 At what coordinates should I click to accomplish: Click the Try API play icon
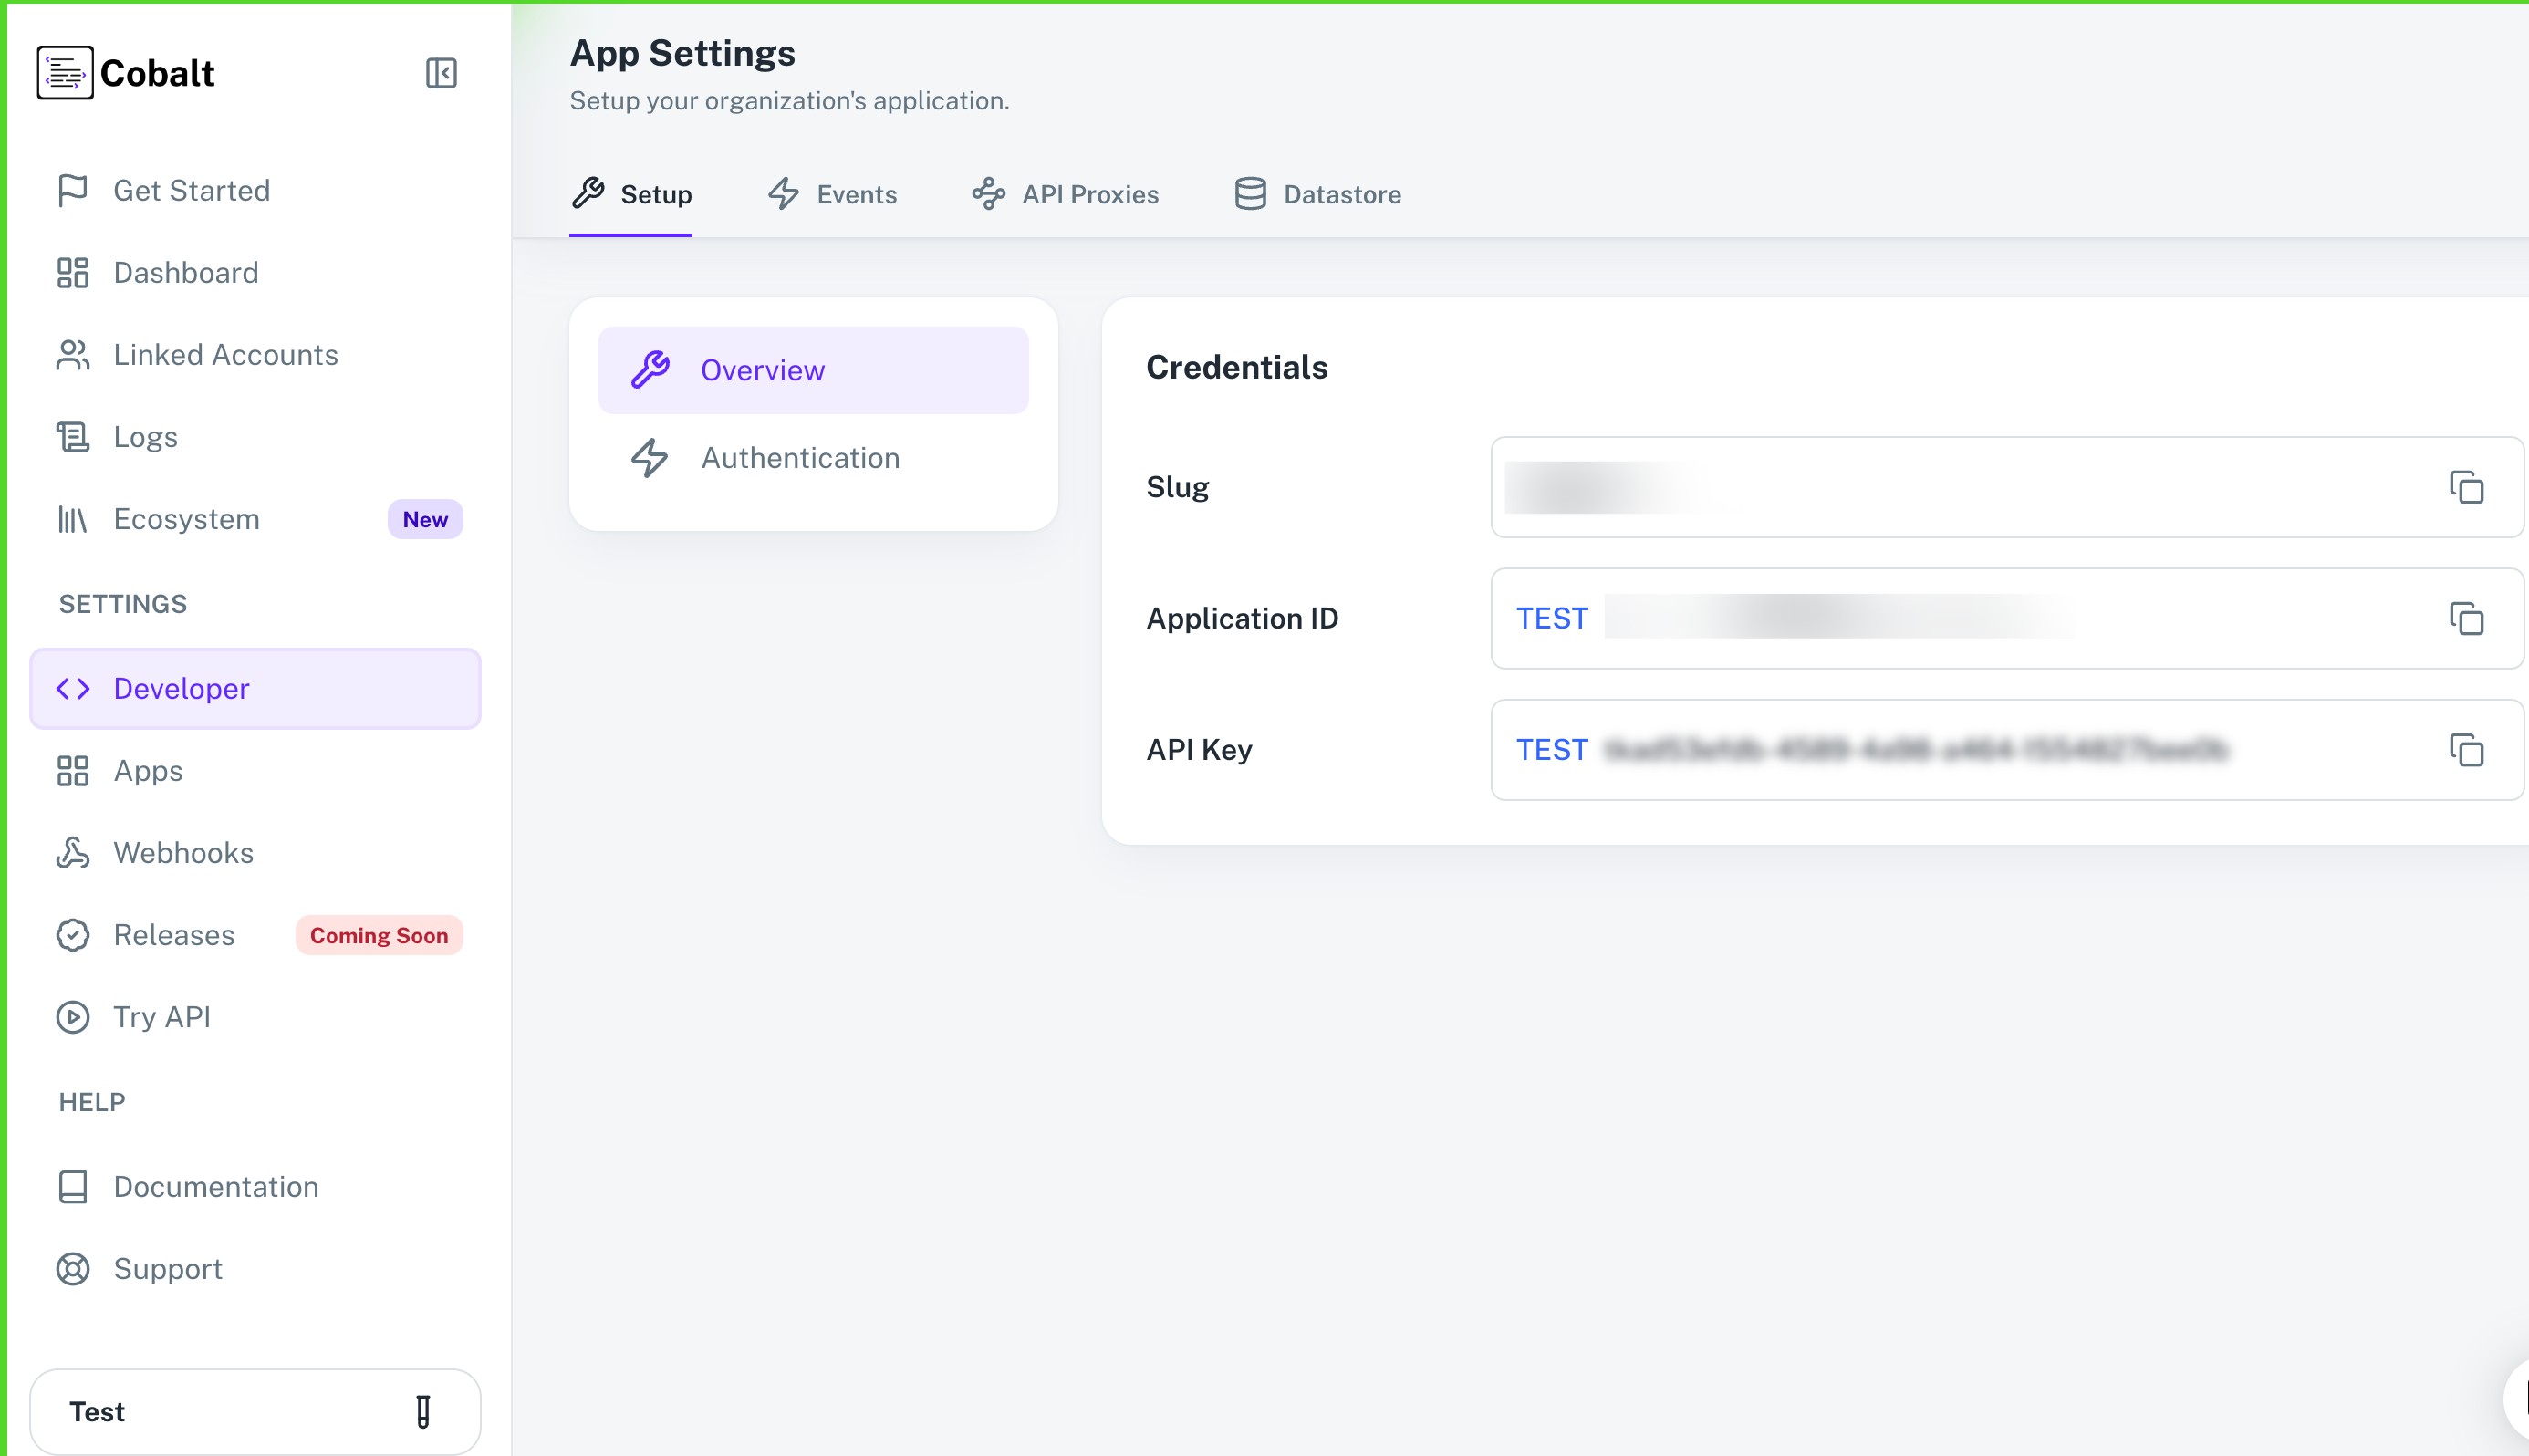click(72, 1017)
